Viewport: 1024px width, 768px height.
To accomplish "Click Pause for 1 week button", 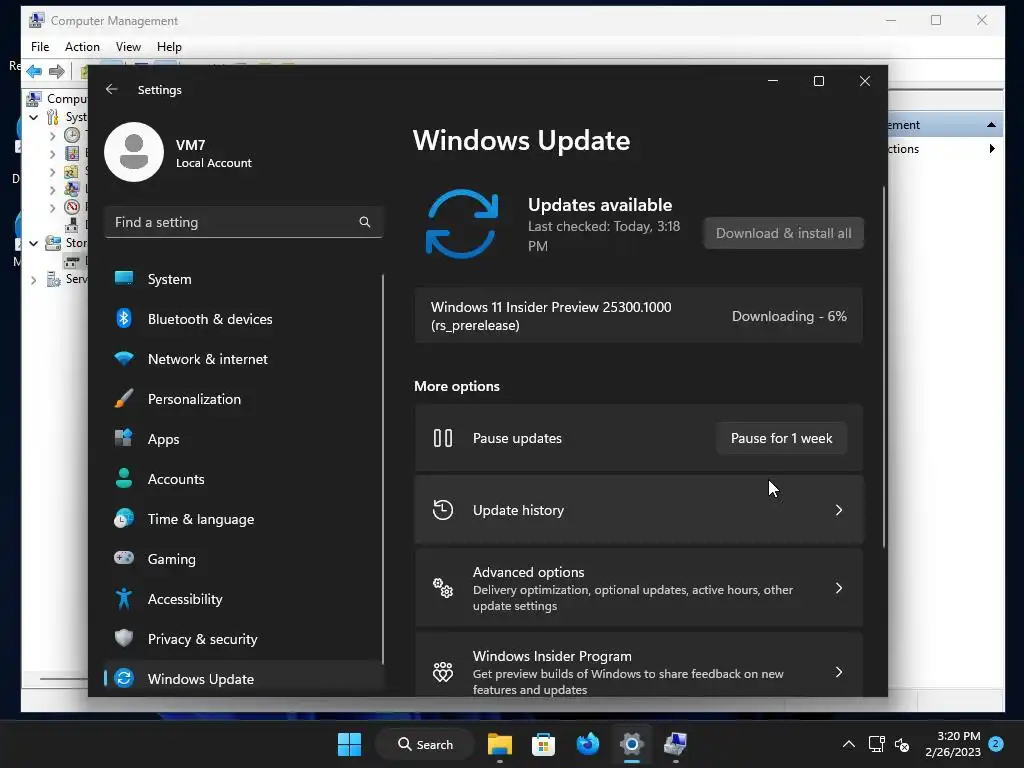I will tap(782, 438).
